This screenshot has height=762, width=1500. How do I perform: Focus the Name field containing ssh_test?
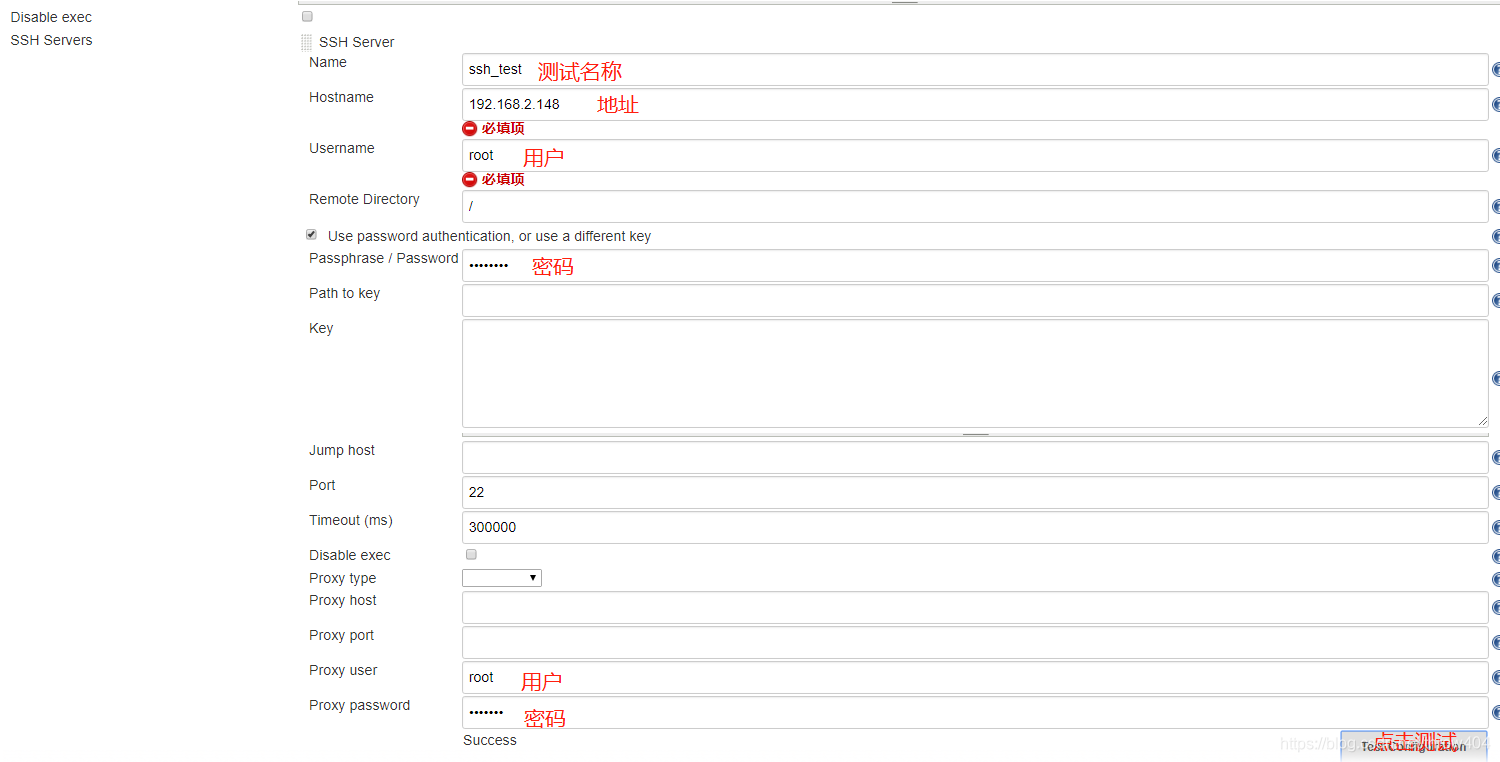click(x=975, y=70)
